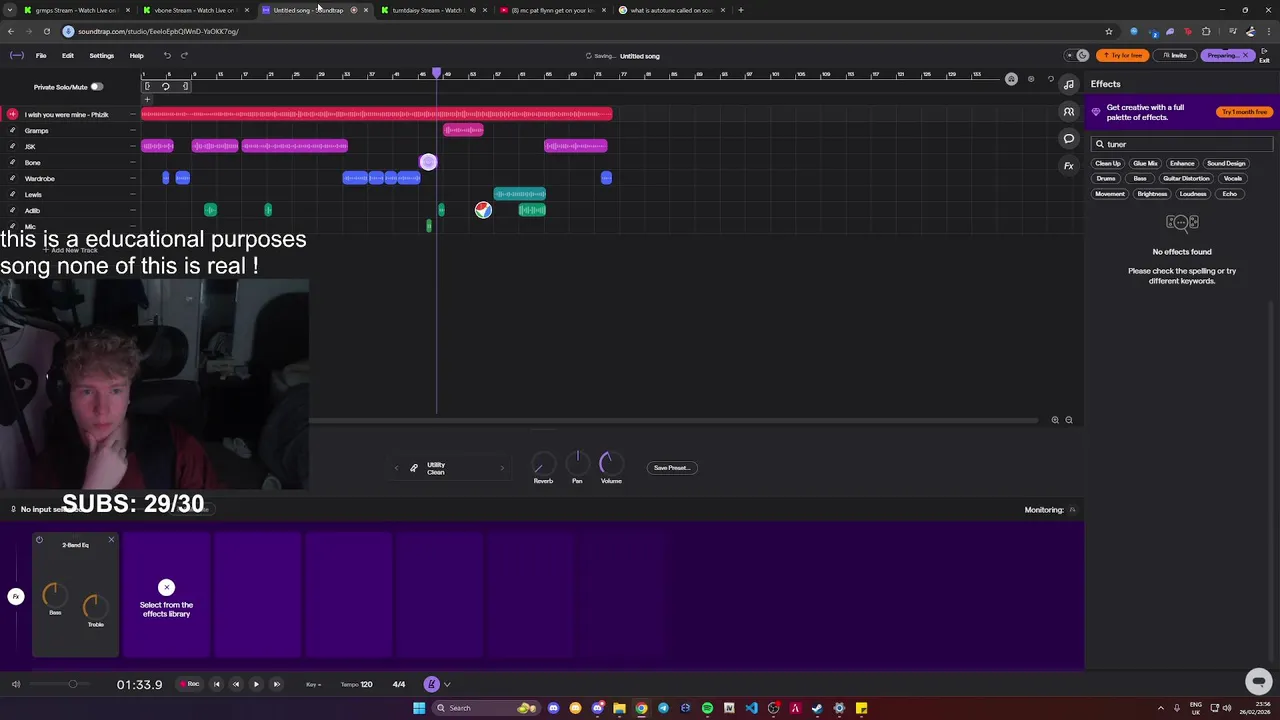Toggle the metronome
Viewport: 1280px width, 720px height.
[431, 684]
